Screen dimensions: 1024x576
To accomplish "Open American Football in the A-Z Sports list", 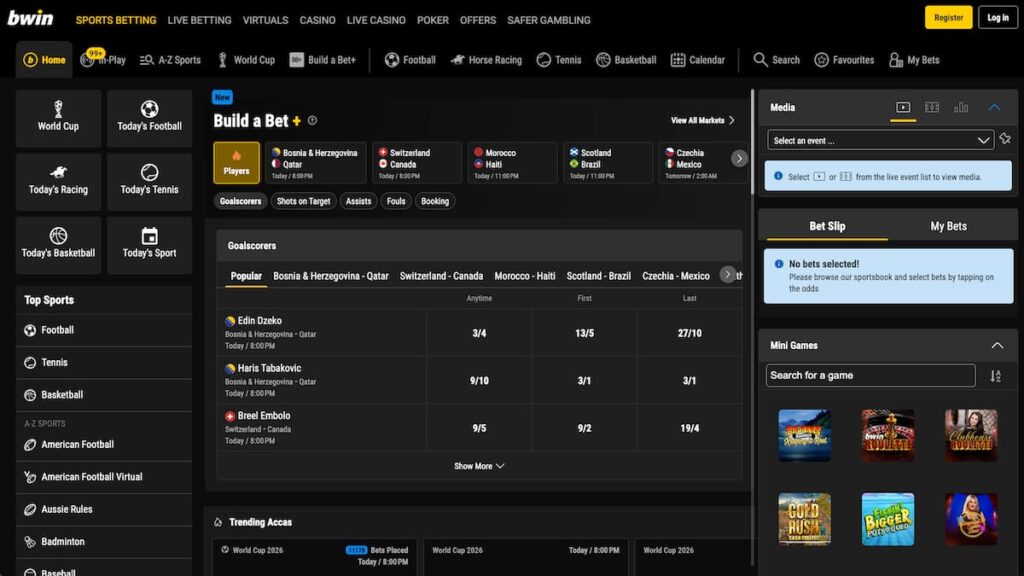I will point(104,444).
